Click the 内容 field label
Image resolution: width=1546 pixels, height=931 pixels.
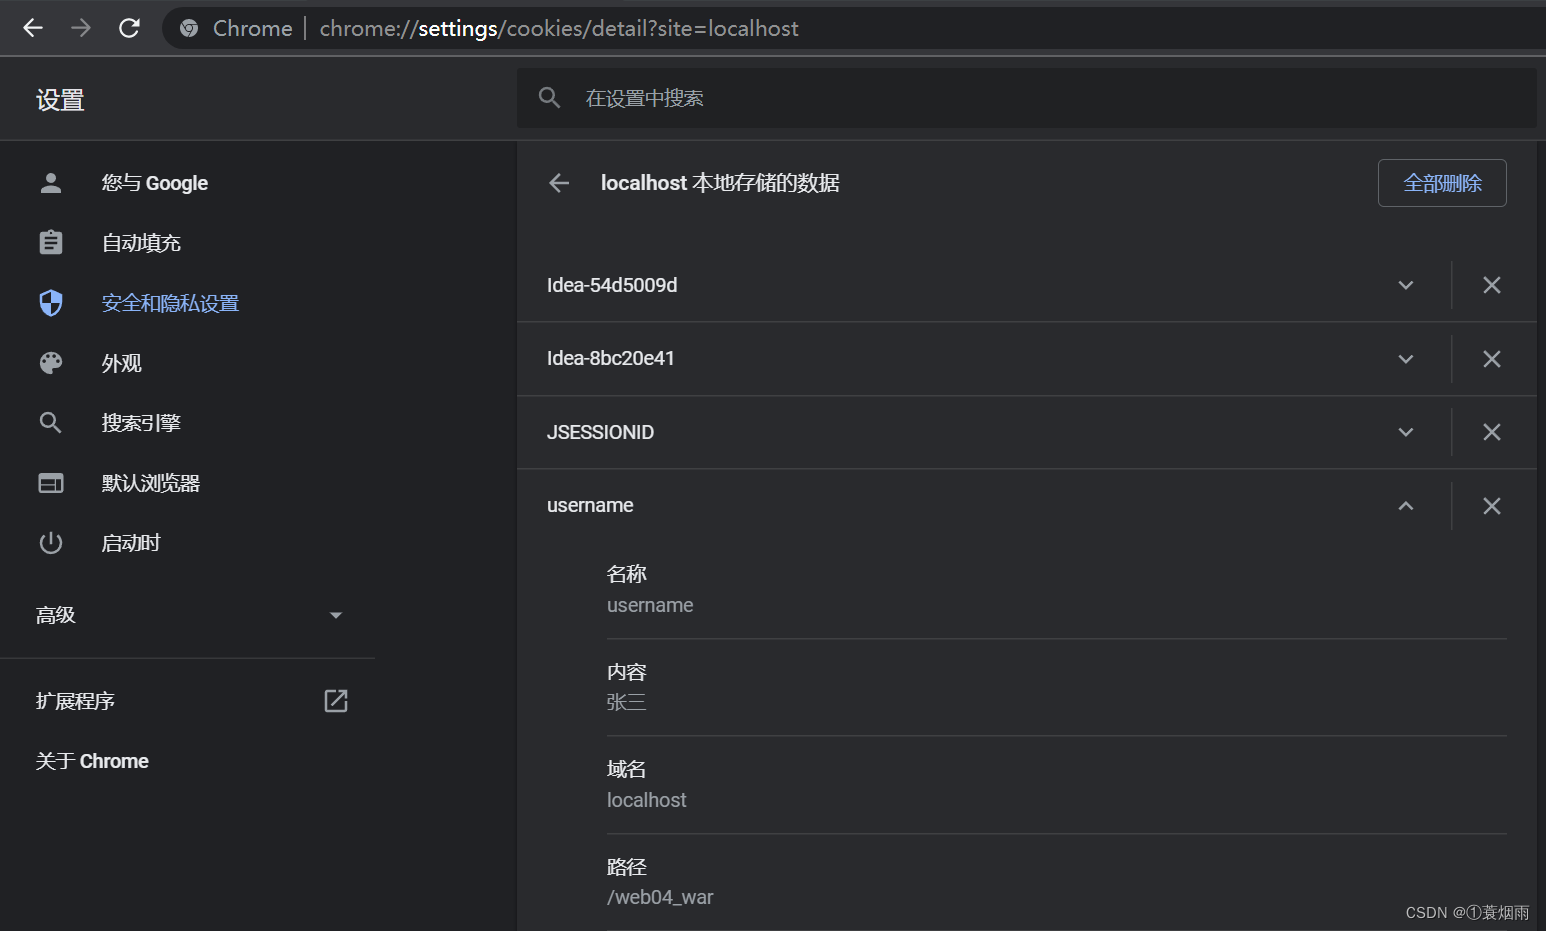point(627,672)
